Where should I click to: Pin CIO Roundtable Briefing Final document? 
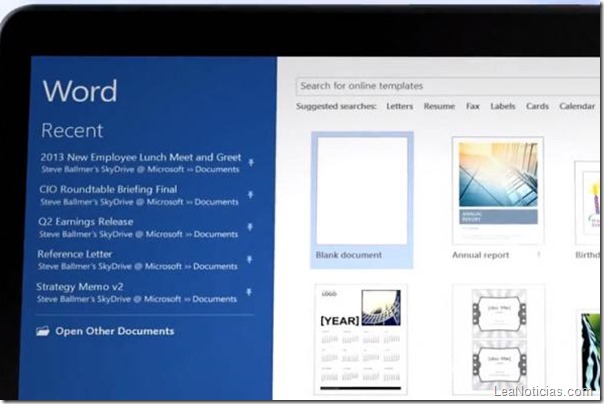250,195
